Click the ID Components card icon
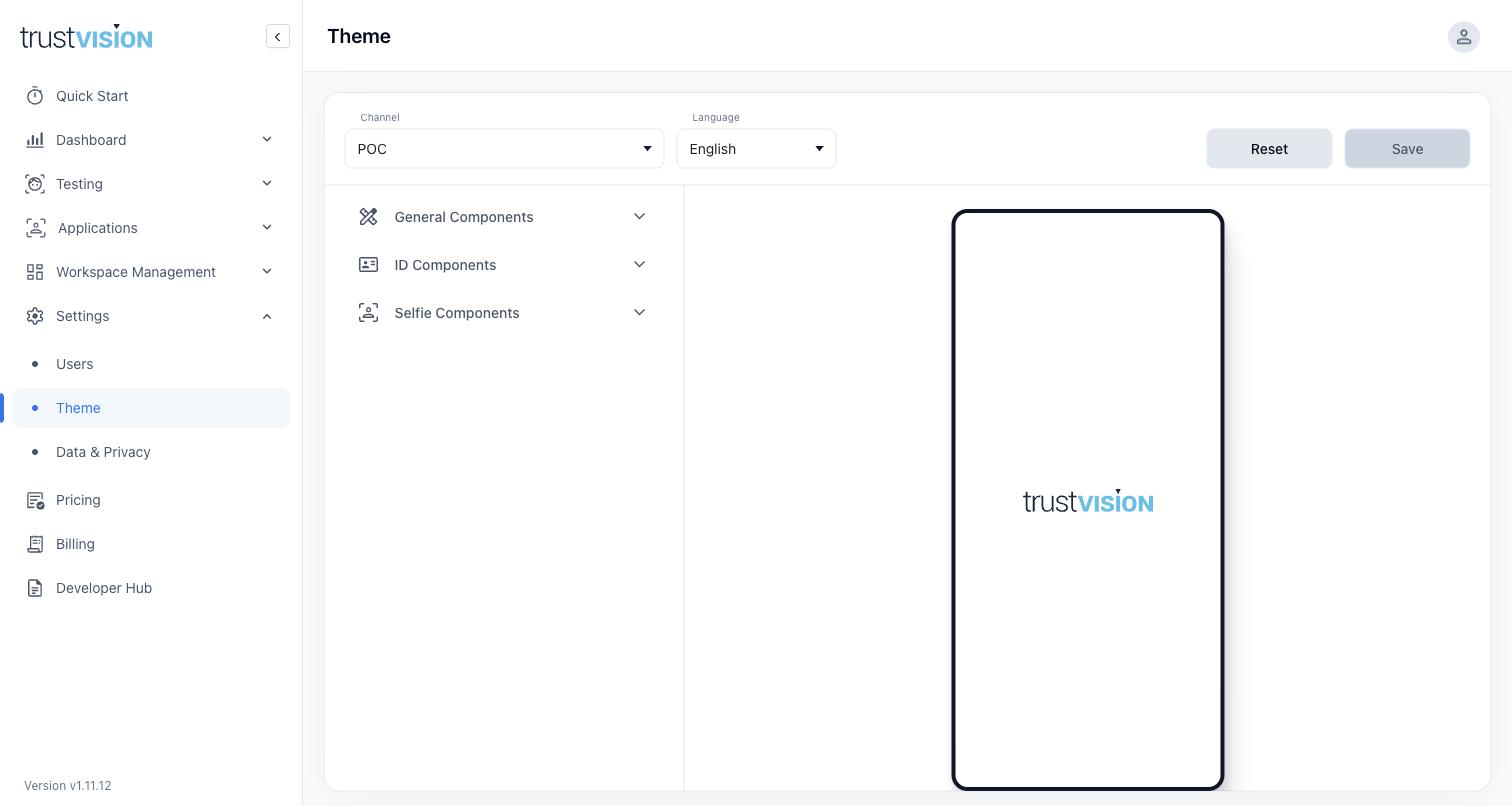Screen dimensions: 1512x806 point(368,265)
